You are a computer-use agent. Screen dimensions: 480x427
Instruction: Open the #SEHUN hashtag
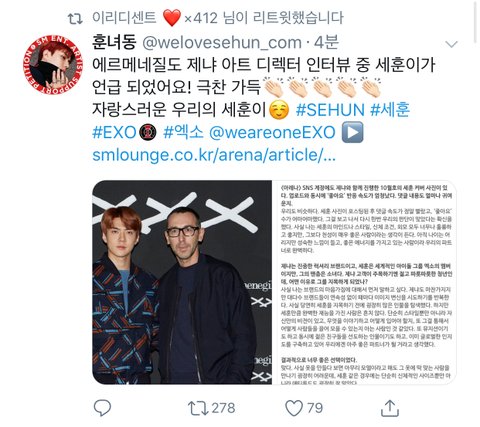(x=330, y=110)
